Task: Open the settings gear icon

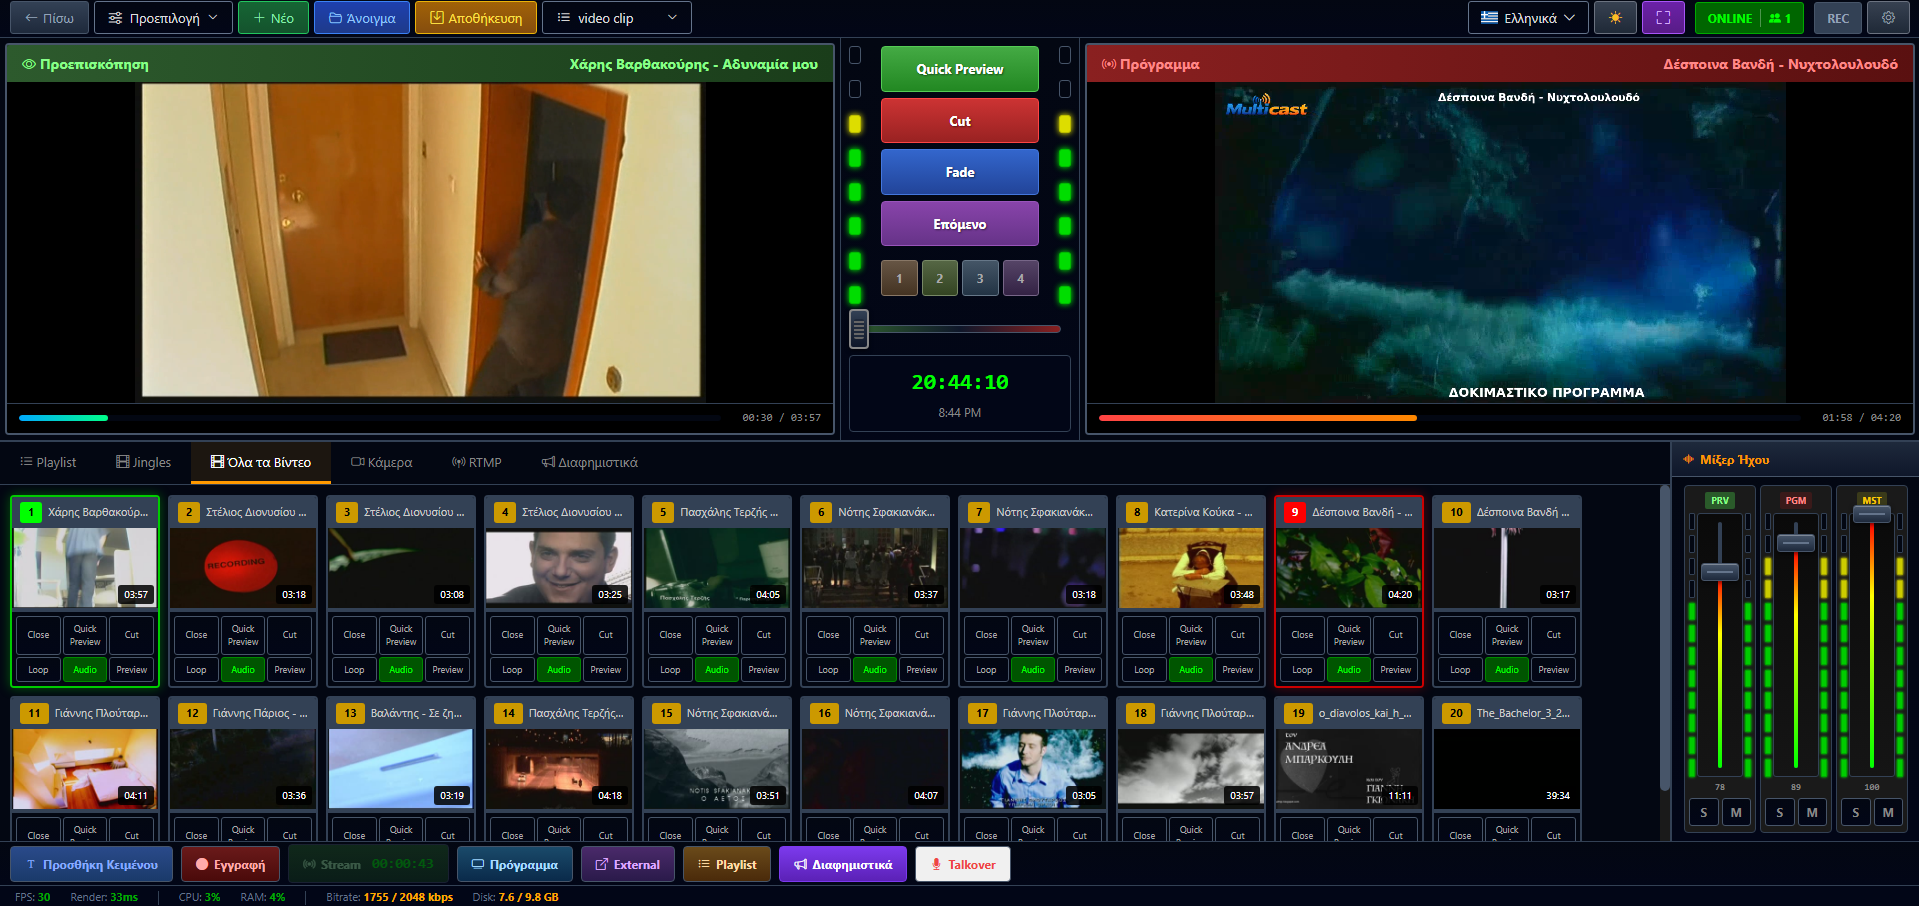Action: click(x=1890, y=17)
